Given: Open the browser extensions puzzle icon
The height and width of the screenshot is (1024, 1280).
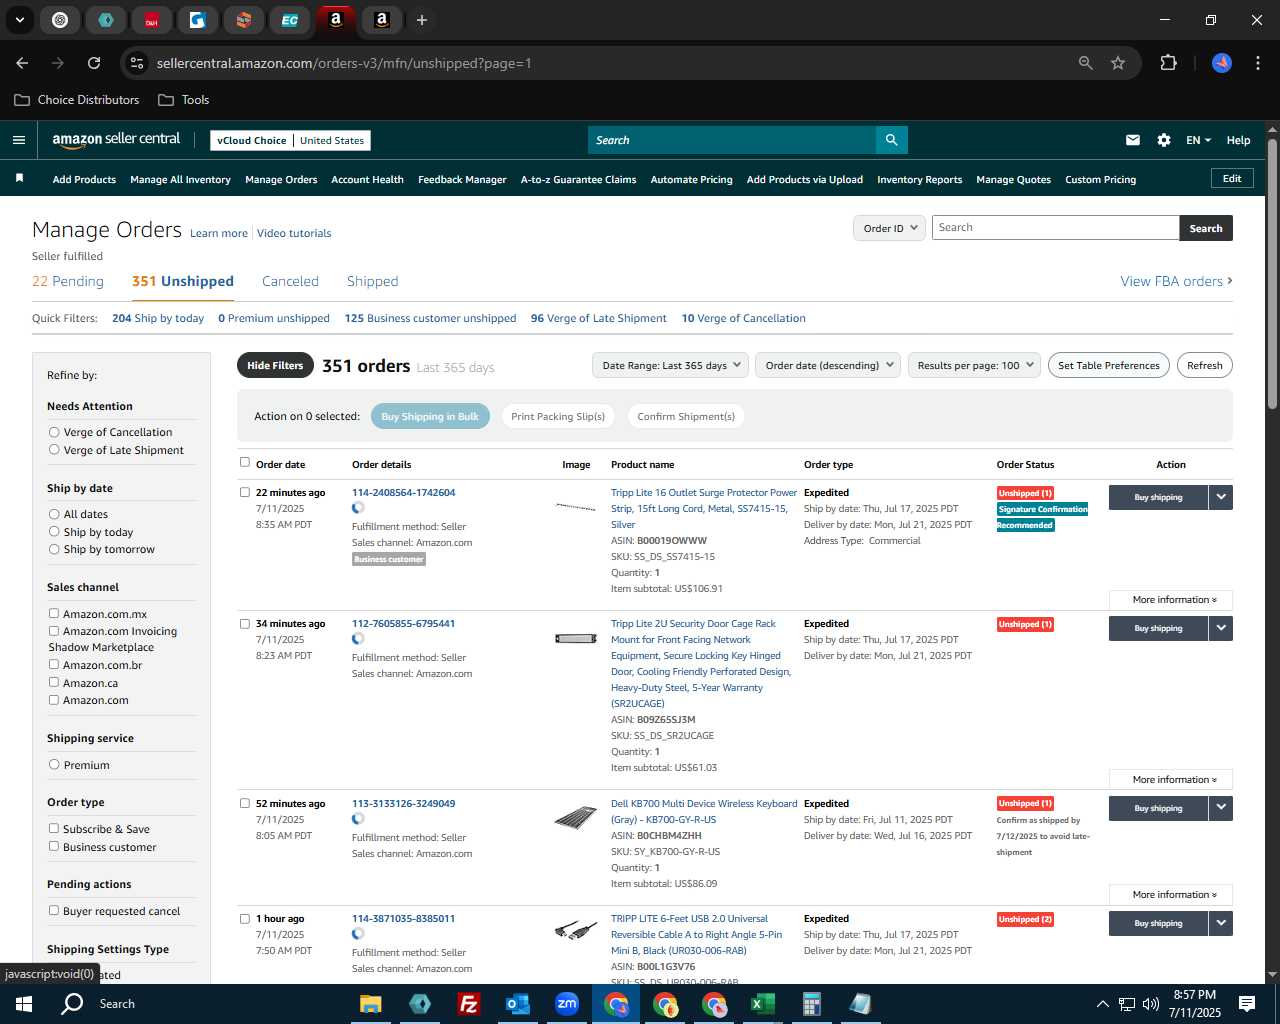Looking at the screenshot, I should click(x=1168, y=63).
